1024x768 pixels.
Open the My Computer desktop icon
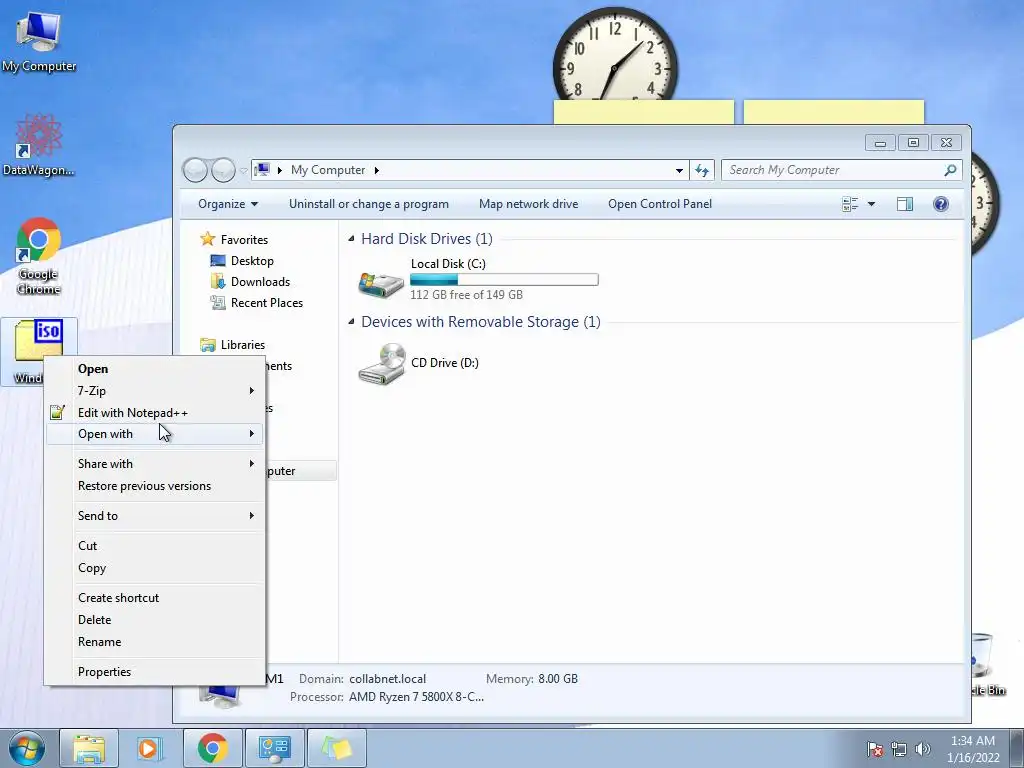38,42
